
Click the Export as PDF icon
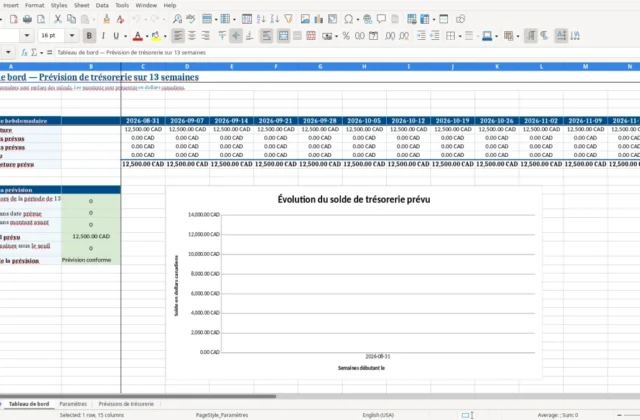13,19
